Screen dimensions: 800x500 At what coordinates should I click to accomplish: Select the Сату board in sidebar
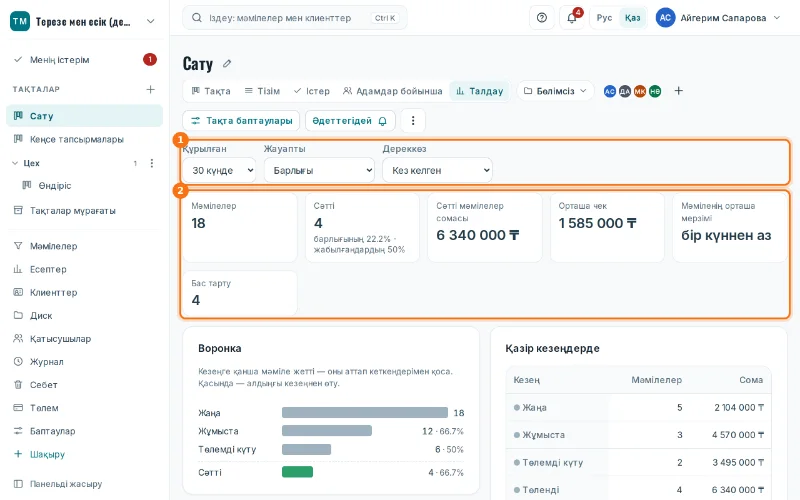(84, 116)
